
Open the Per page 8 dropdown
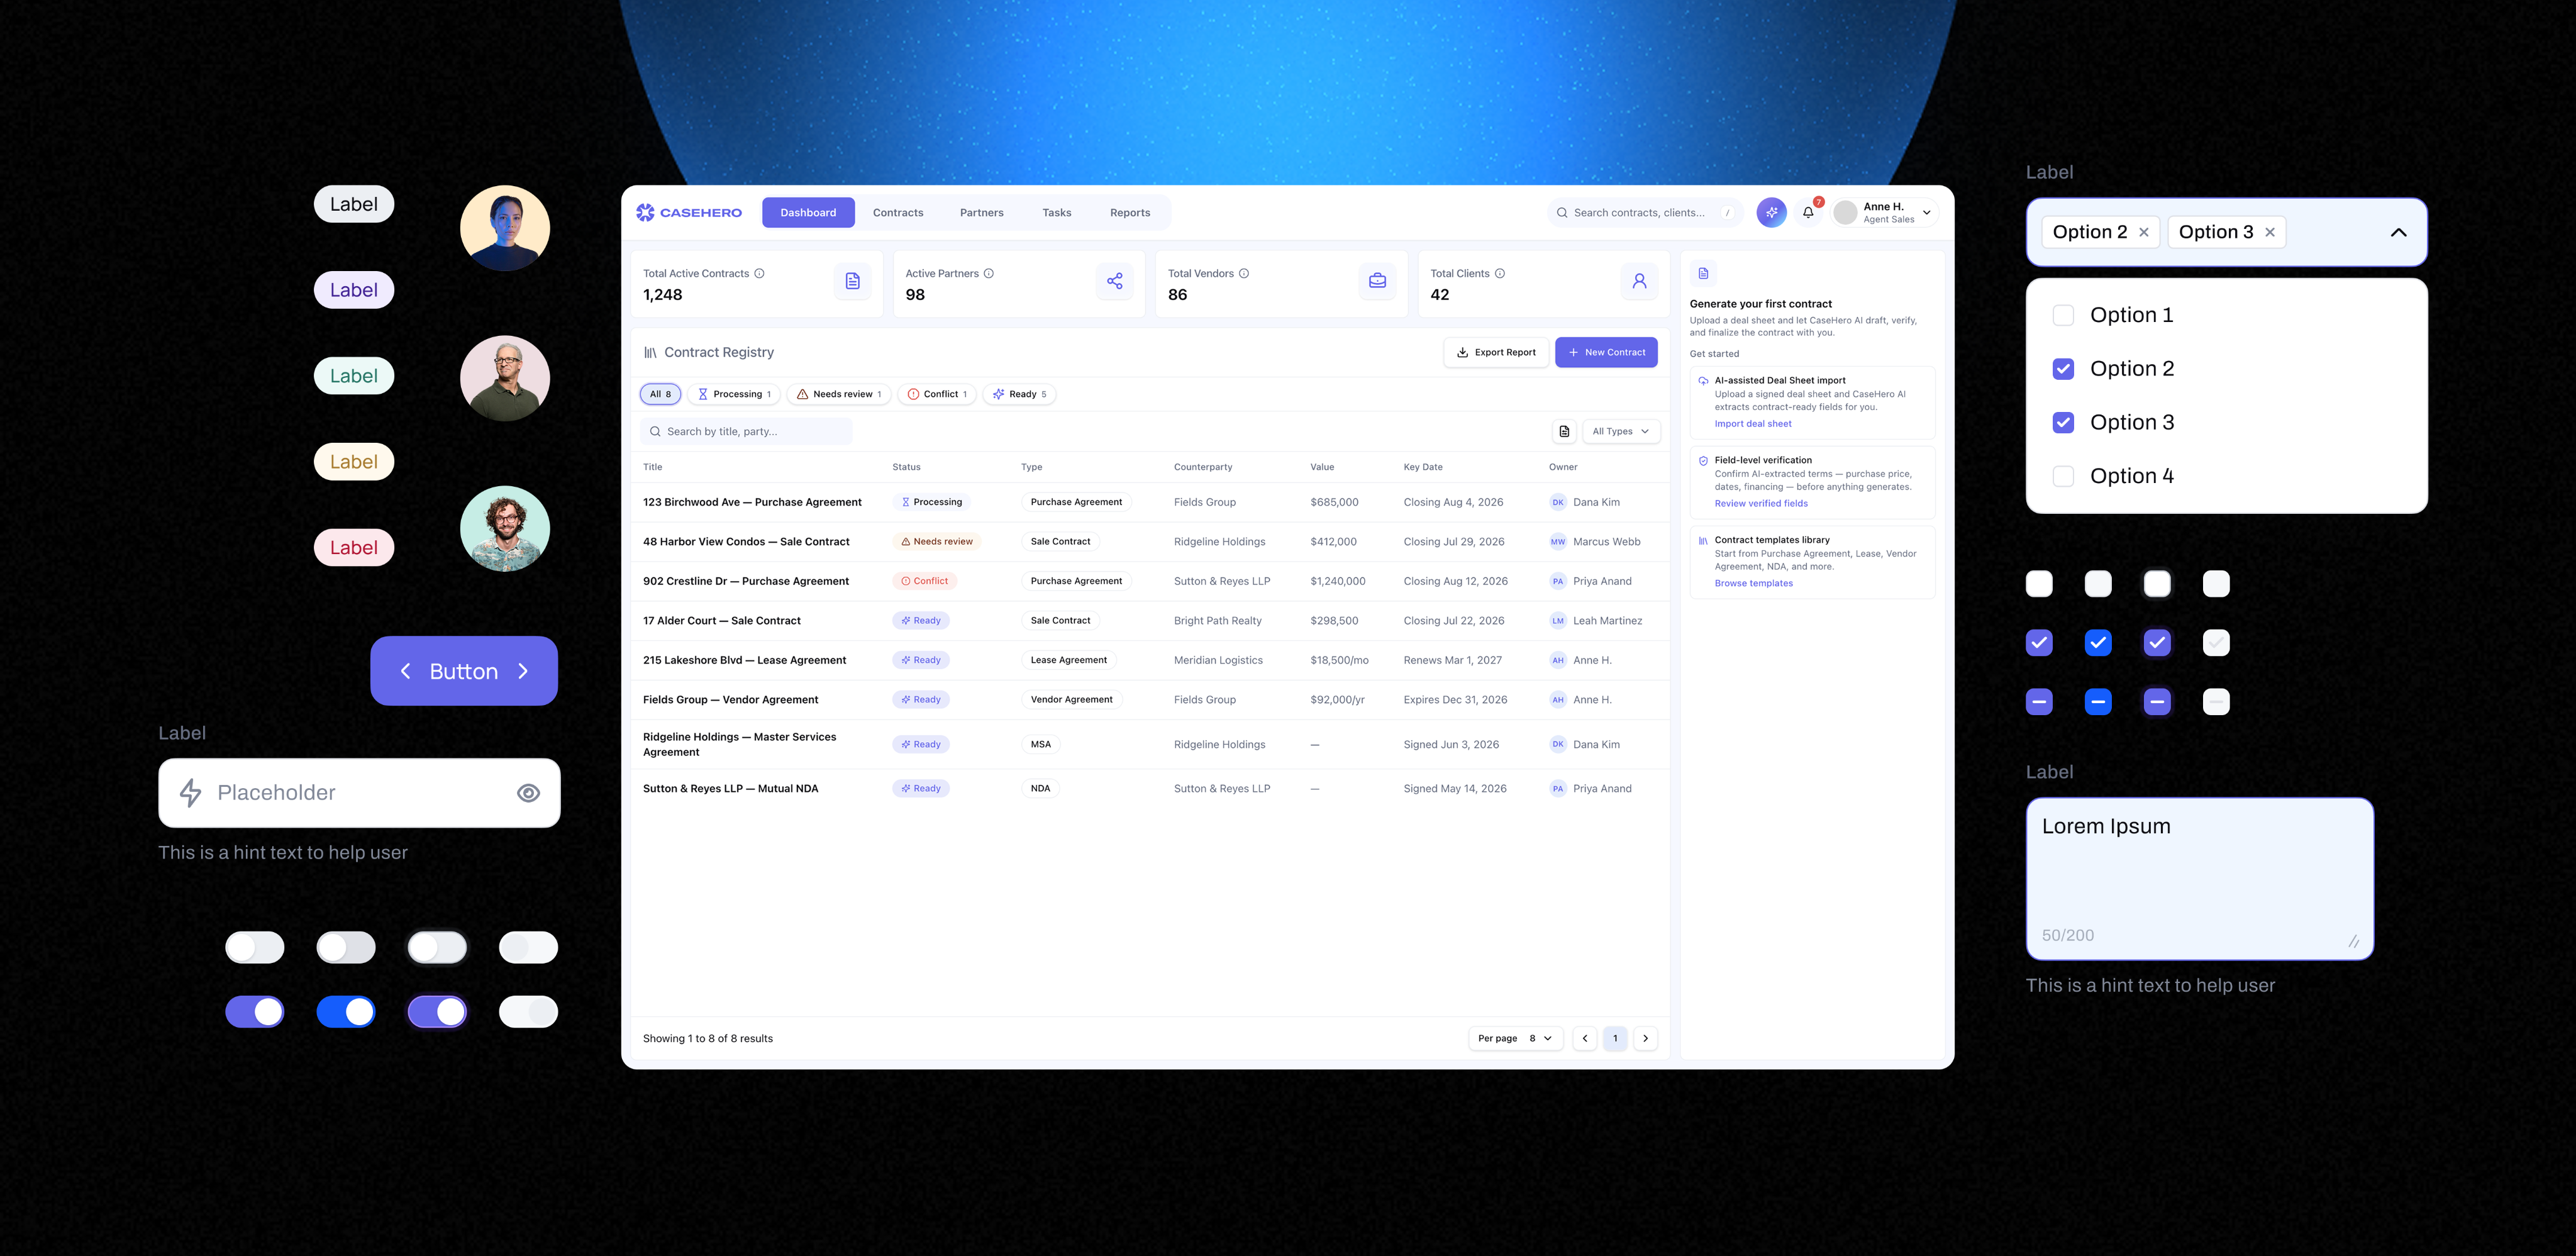tap(1515, 1038)
